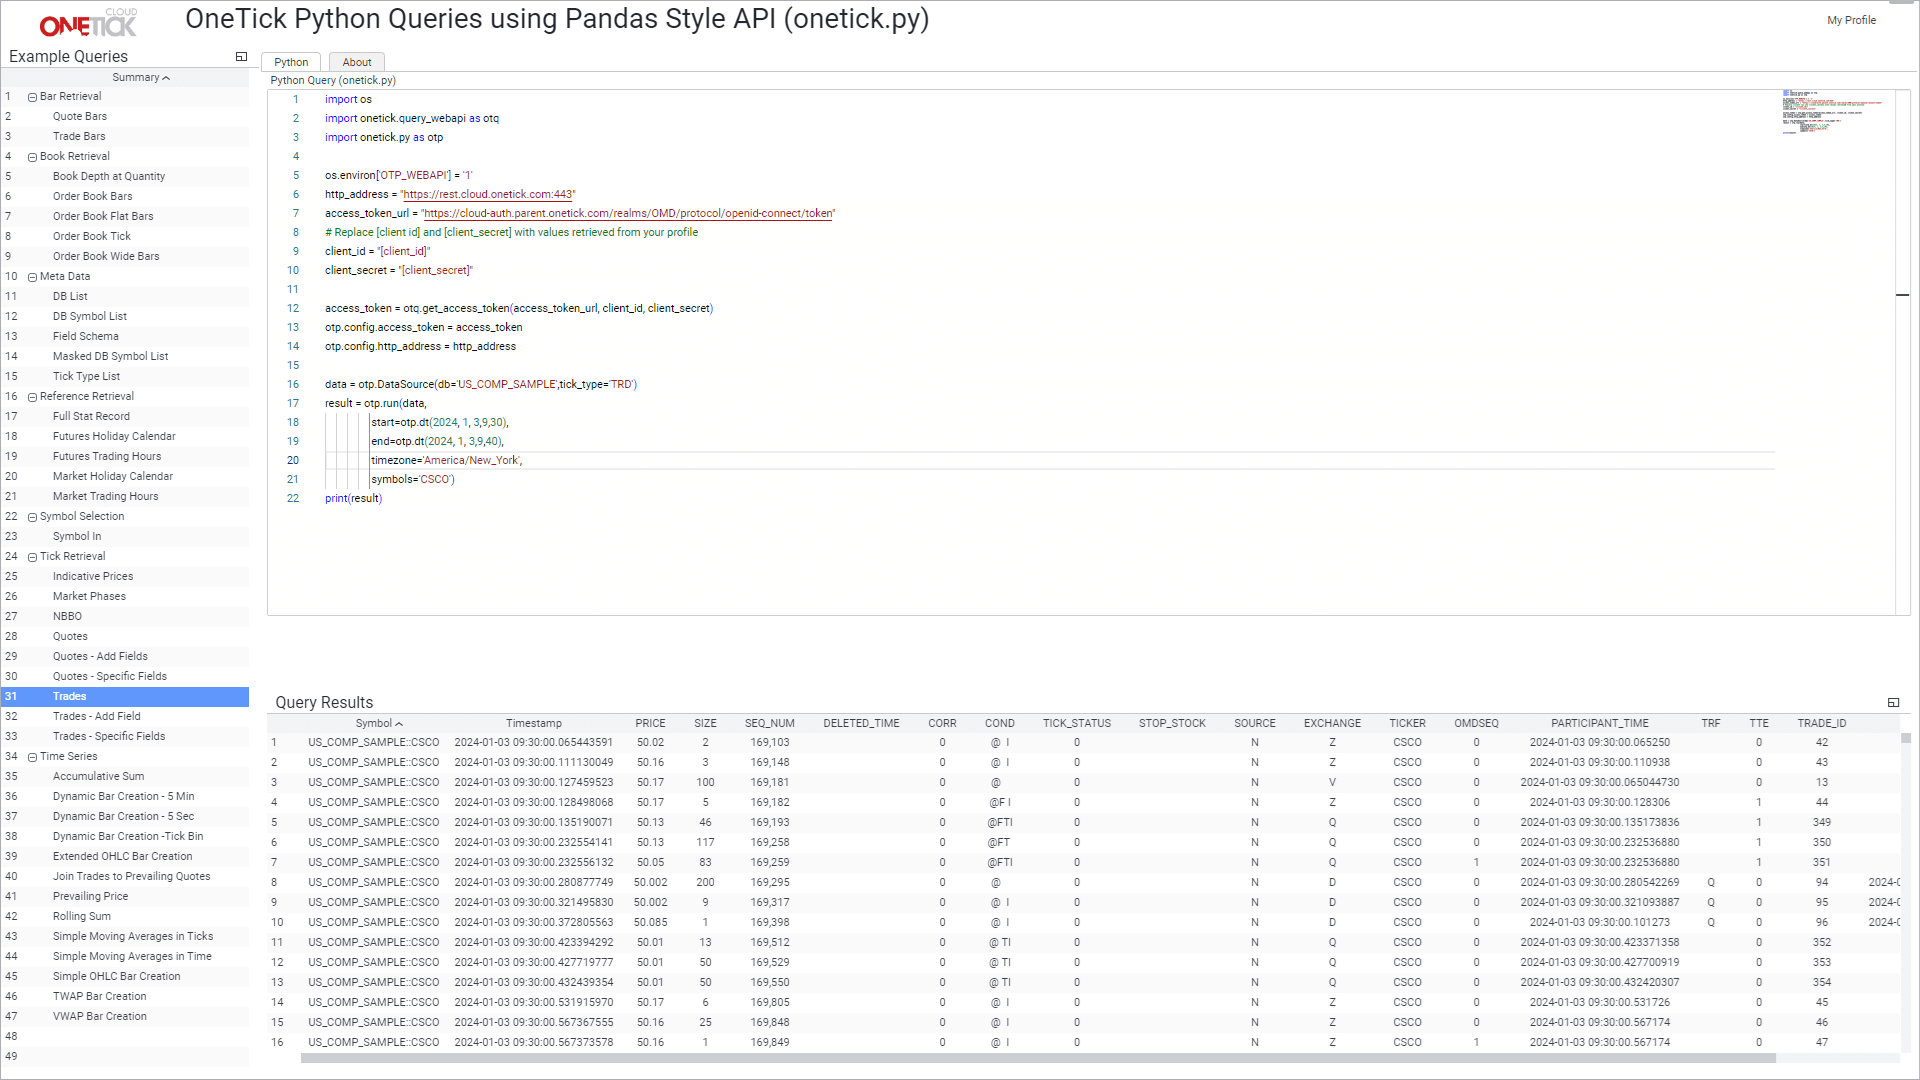The image size is (1920, 1080).
Task: Click the PARTICIPANT_TIME column header
Action: [x=1599, y=723]
